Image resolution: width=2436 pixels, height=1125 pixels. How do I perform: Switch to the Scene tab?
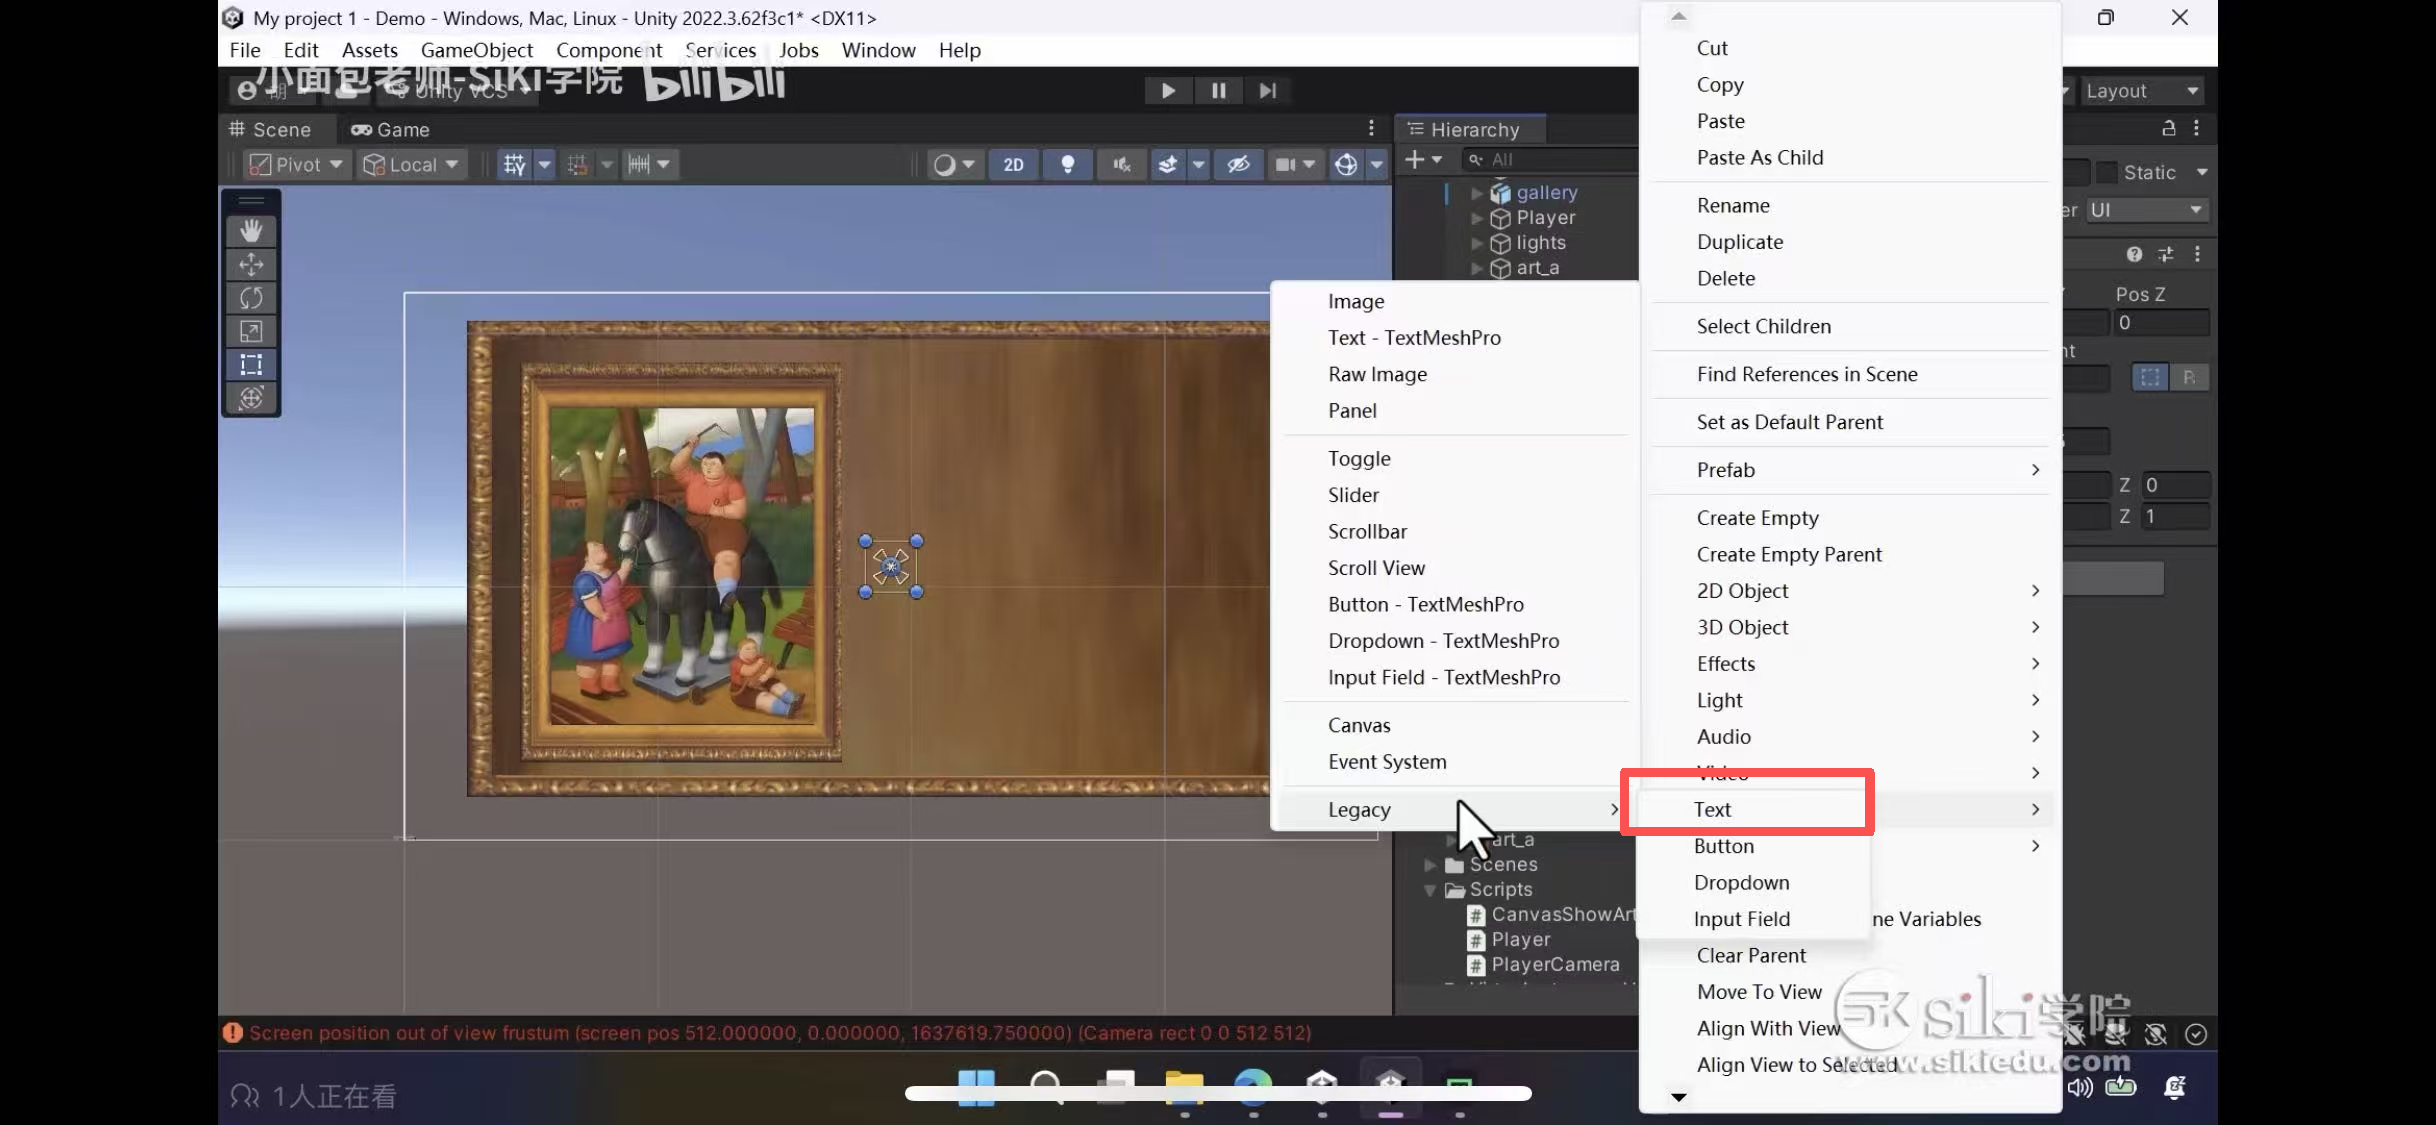pyautogui.click(x=270, y=130)
